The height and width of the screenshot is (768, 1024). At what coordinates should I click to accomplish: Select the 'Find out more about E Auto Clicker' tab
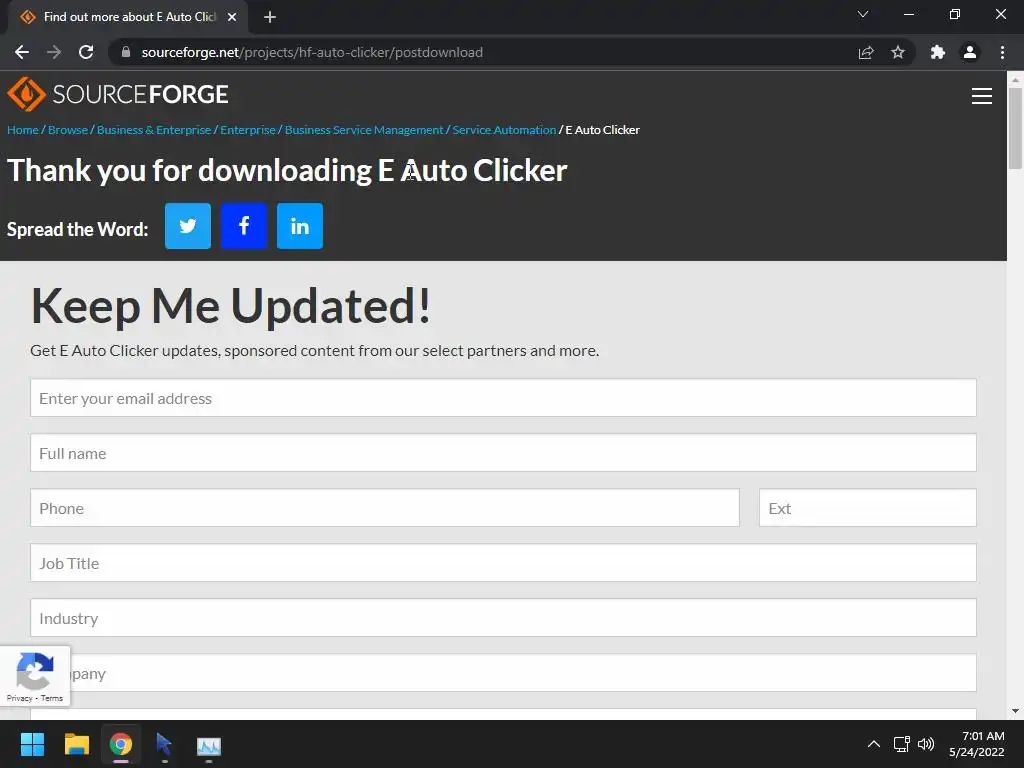coord(129,17)
